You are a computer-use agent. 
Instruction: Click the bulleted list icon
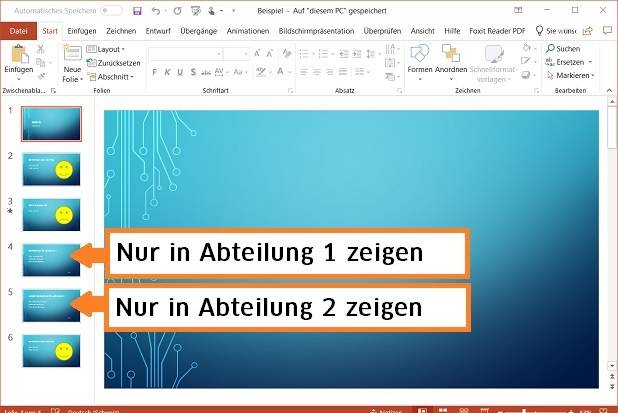point(304,54)
